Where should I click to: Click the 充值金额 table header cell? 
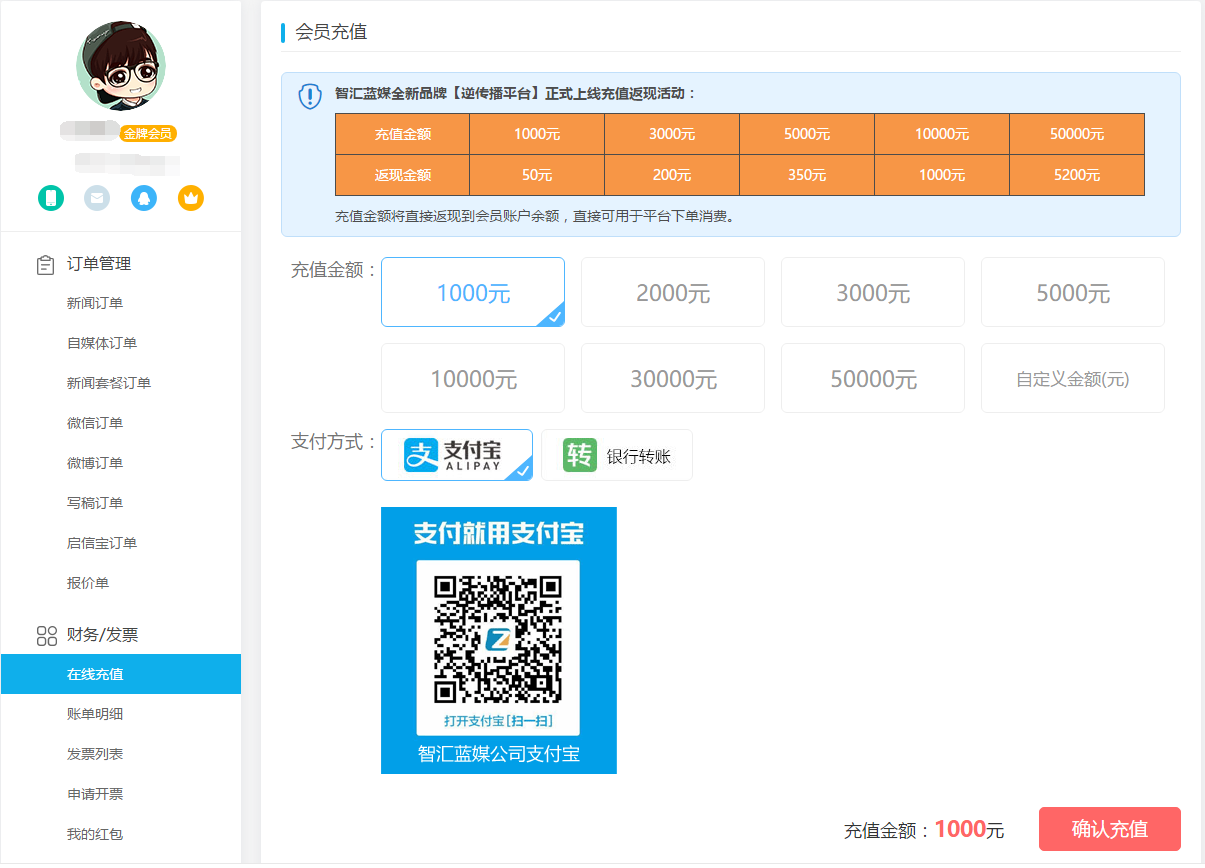(x=403, y=134)
